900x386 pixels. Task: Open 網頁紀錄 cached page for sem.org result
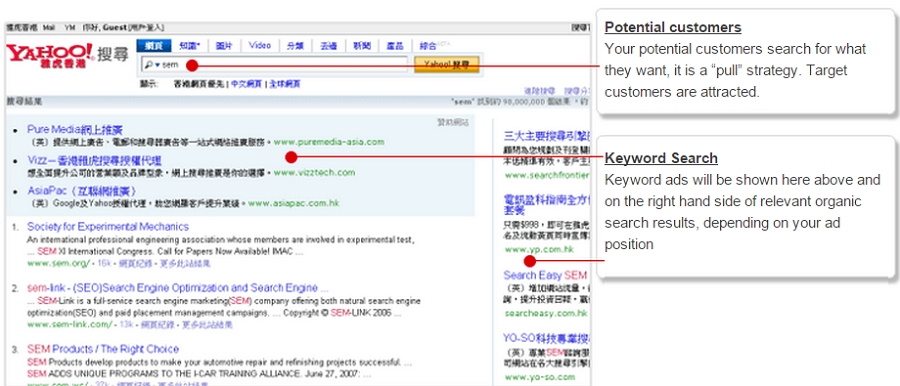[135, 263]
